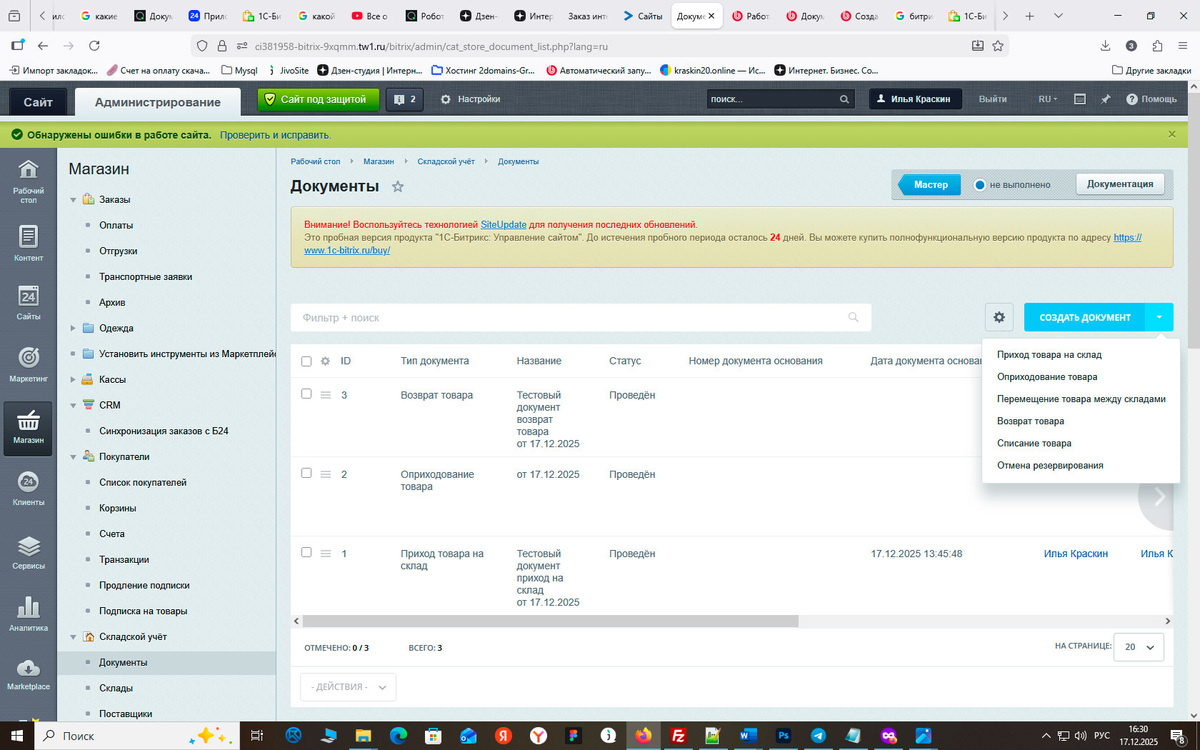Click search magnifier in top admin search

(845, 99)
